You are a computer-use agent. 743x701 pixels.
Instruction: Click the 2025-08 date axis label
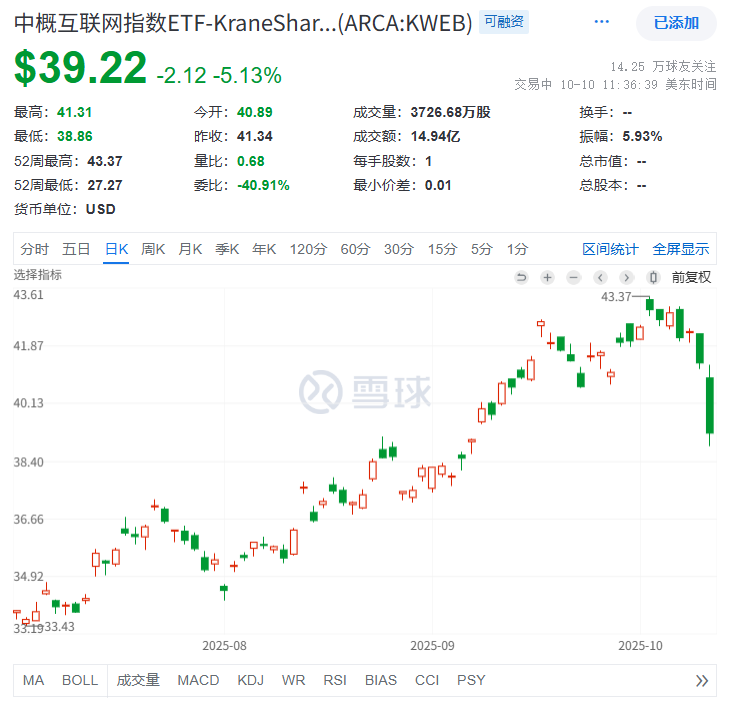(x=224, y=646)
